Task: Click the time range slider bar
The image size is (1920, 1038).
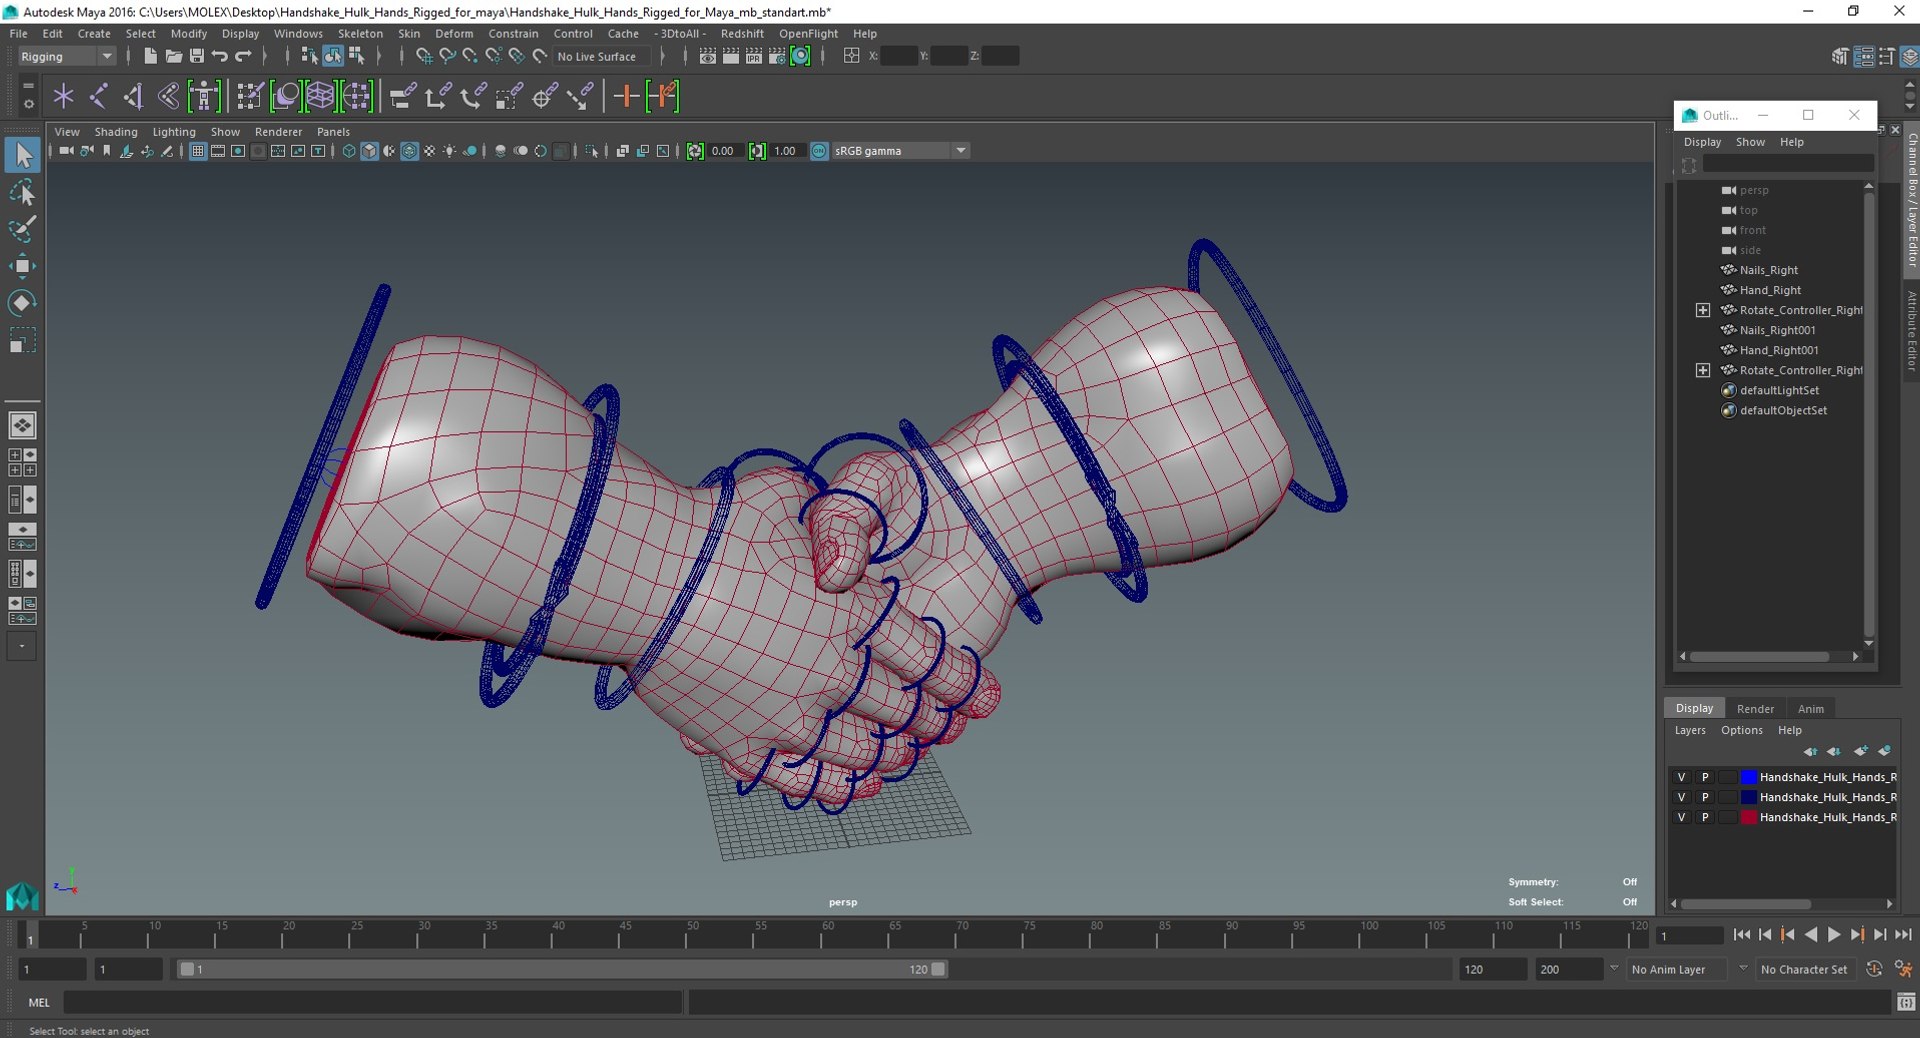Action: tap(562, 969)
